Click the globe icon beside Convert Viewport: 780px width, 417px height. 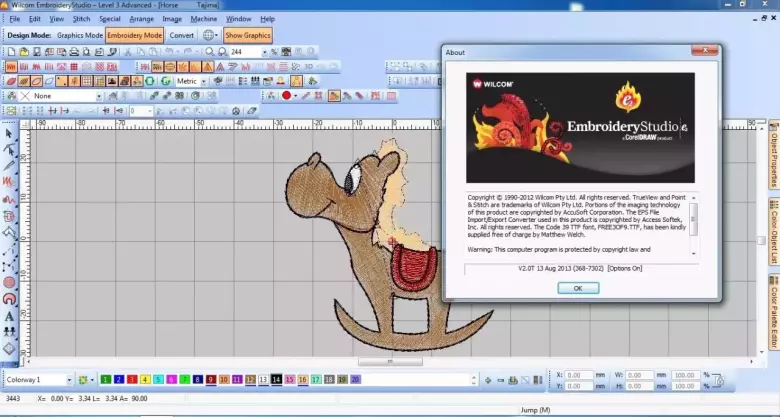pos(208,35)
